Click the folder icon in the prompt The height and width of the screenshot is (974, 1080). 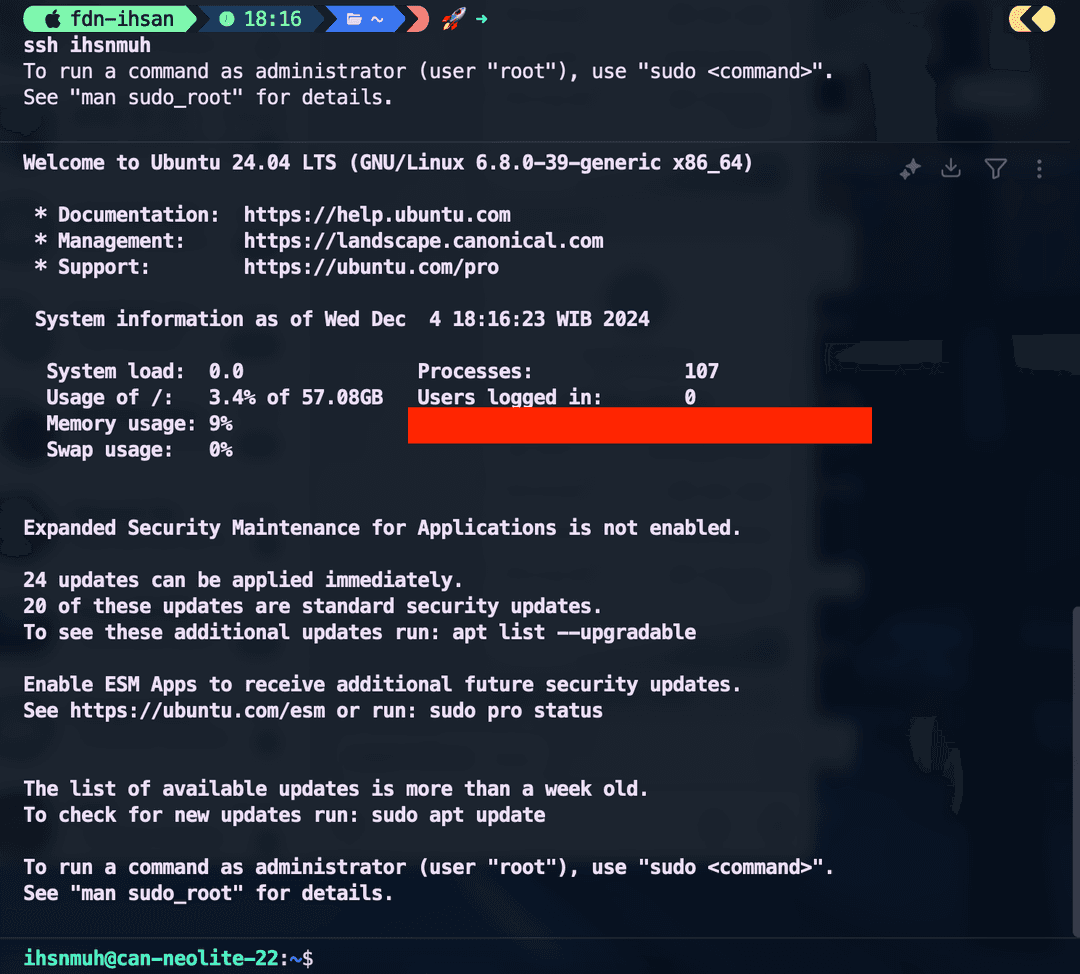tap(354, 19)
